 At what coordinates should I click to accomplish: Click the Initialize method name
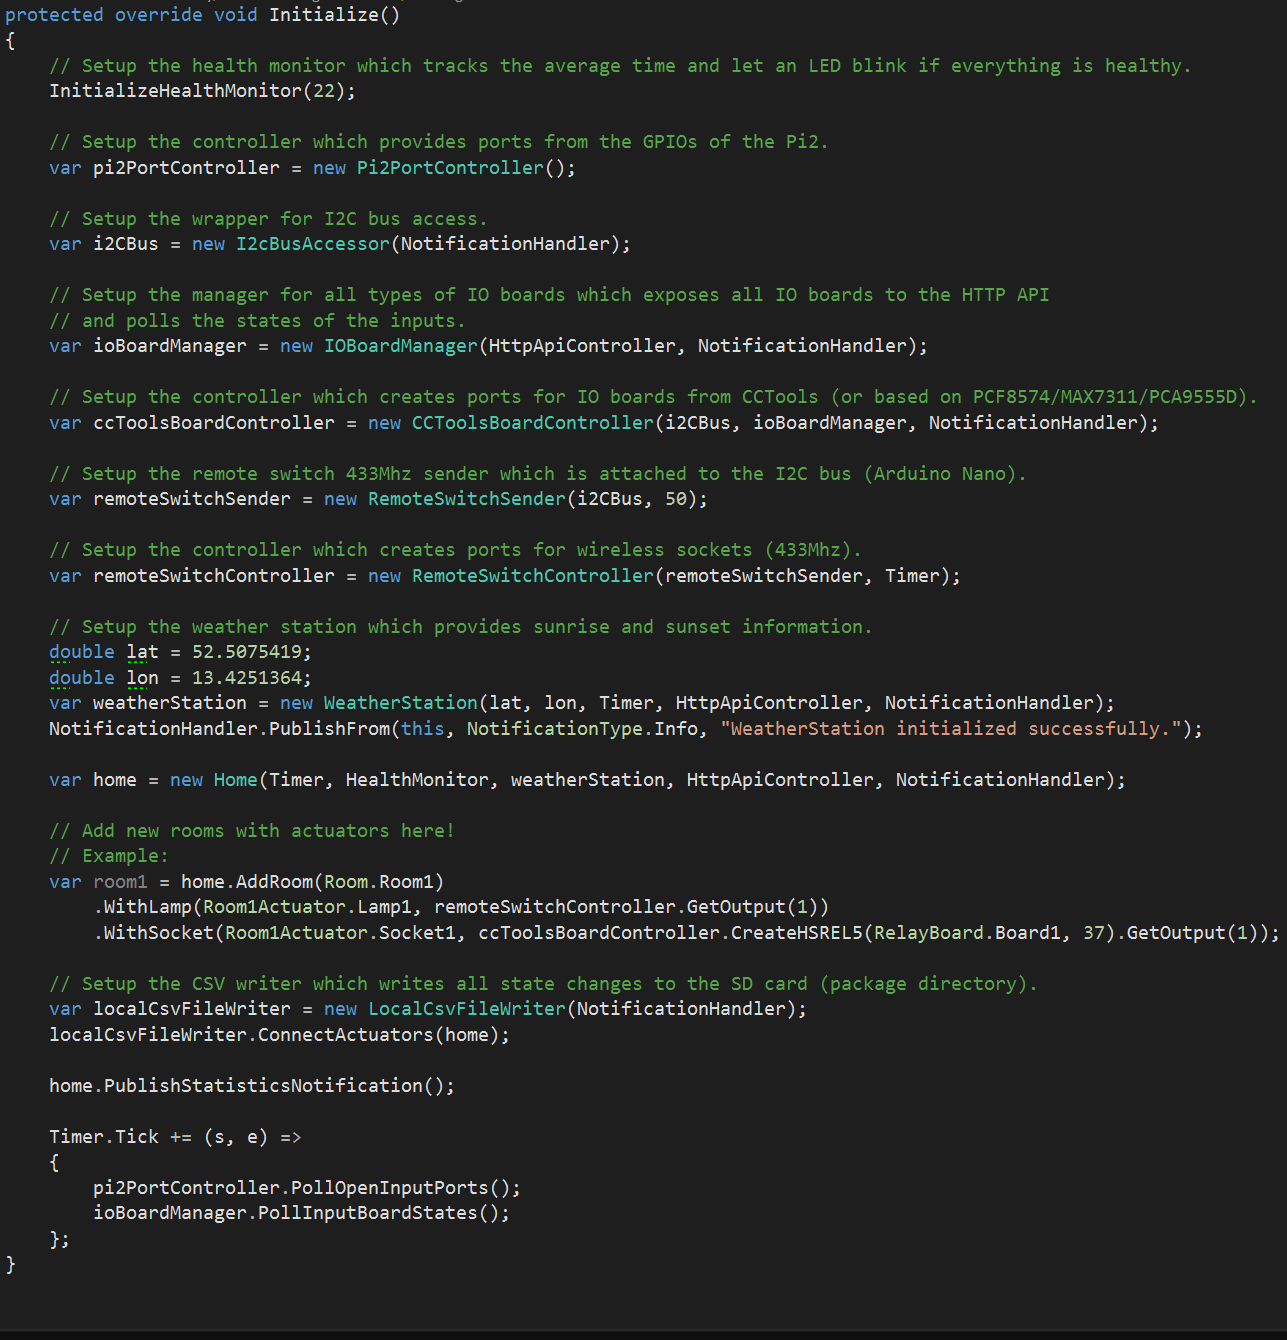click(x=322, y=14)
